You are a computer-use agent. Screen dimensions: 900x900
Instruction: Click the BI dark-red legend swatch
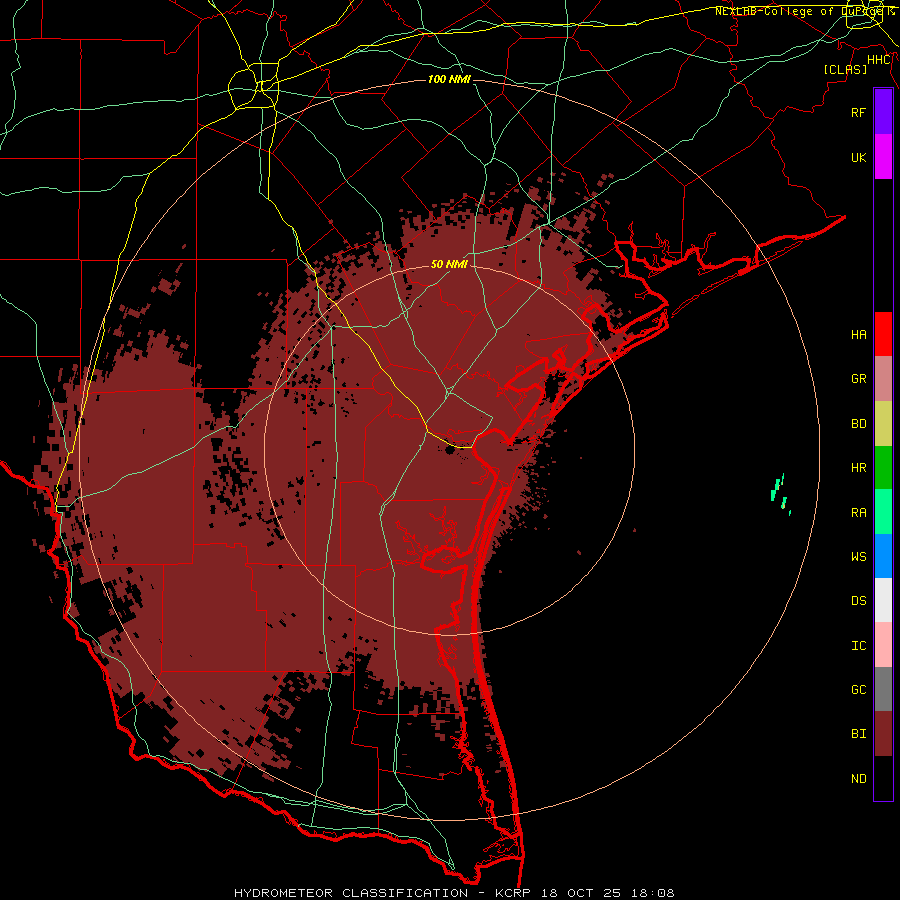click(883, 734)
